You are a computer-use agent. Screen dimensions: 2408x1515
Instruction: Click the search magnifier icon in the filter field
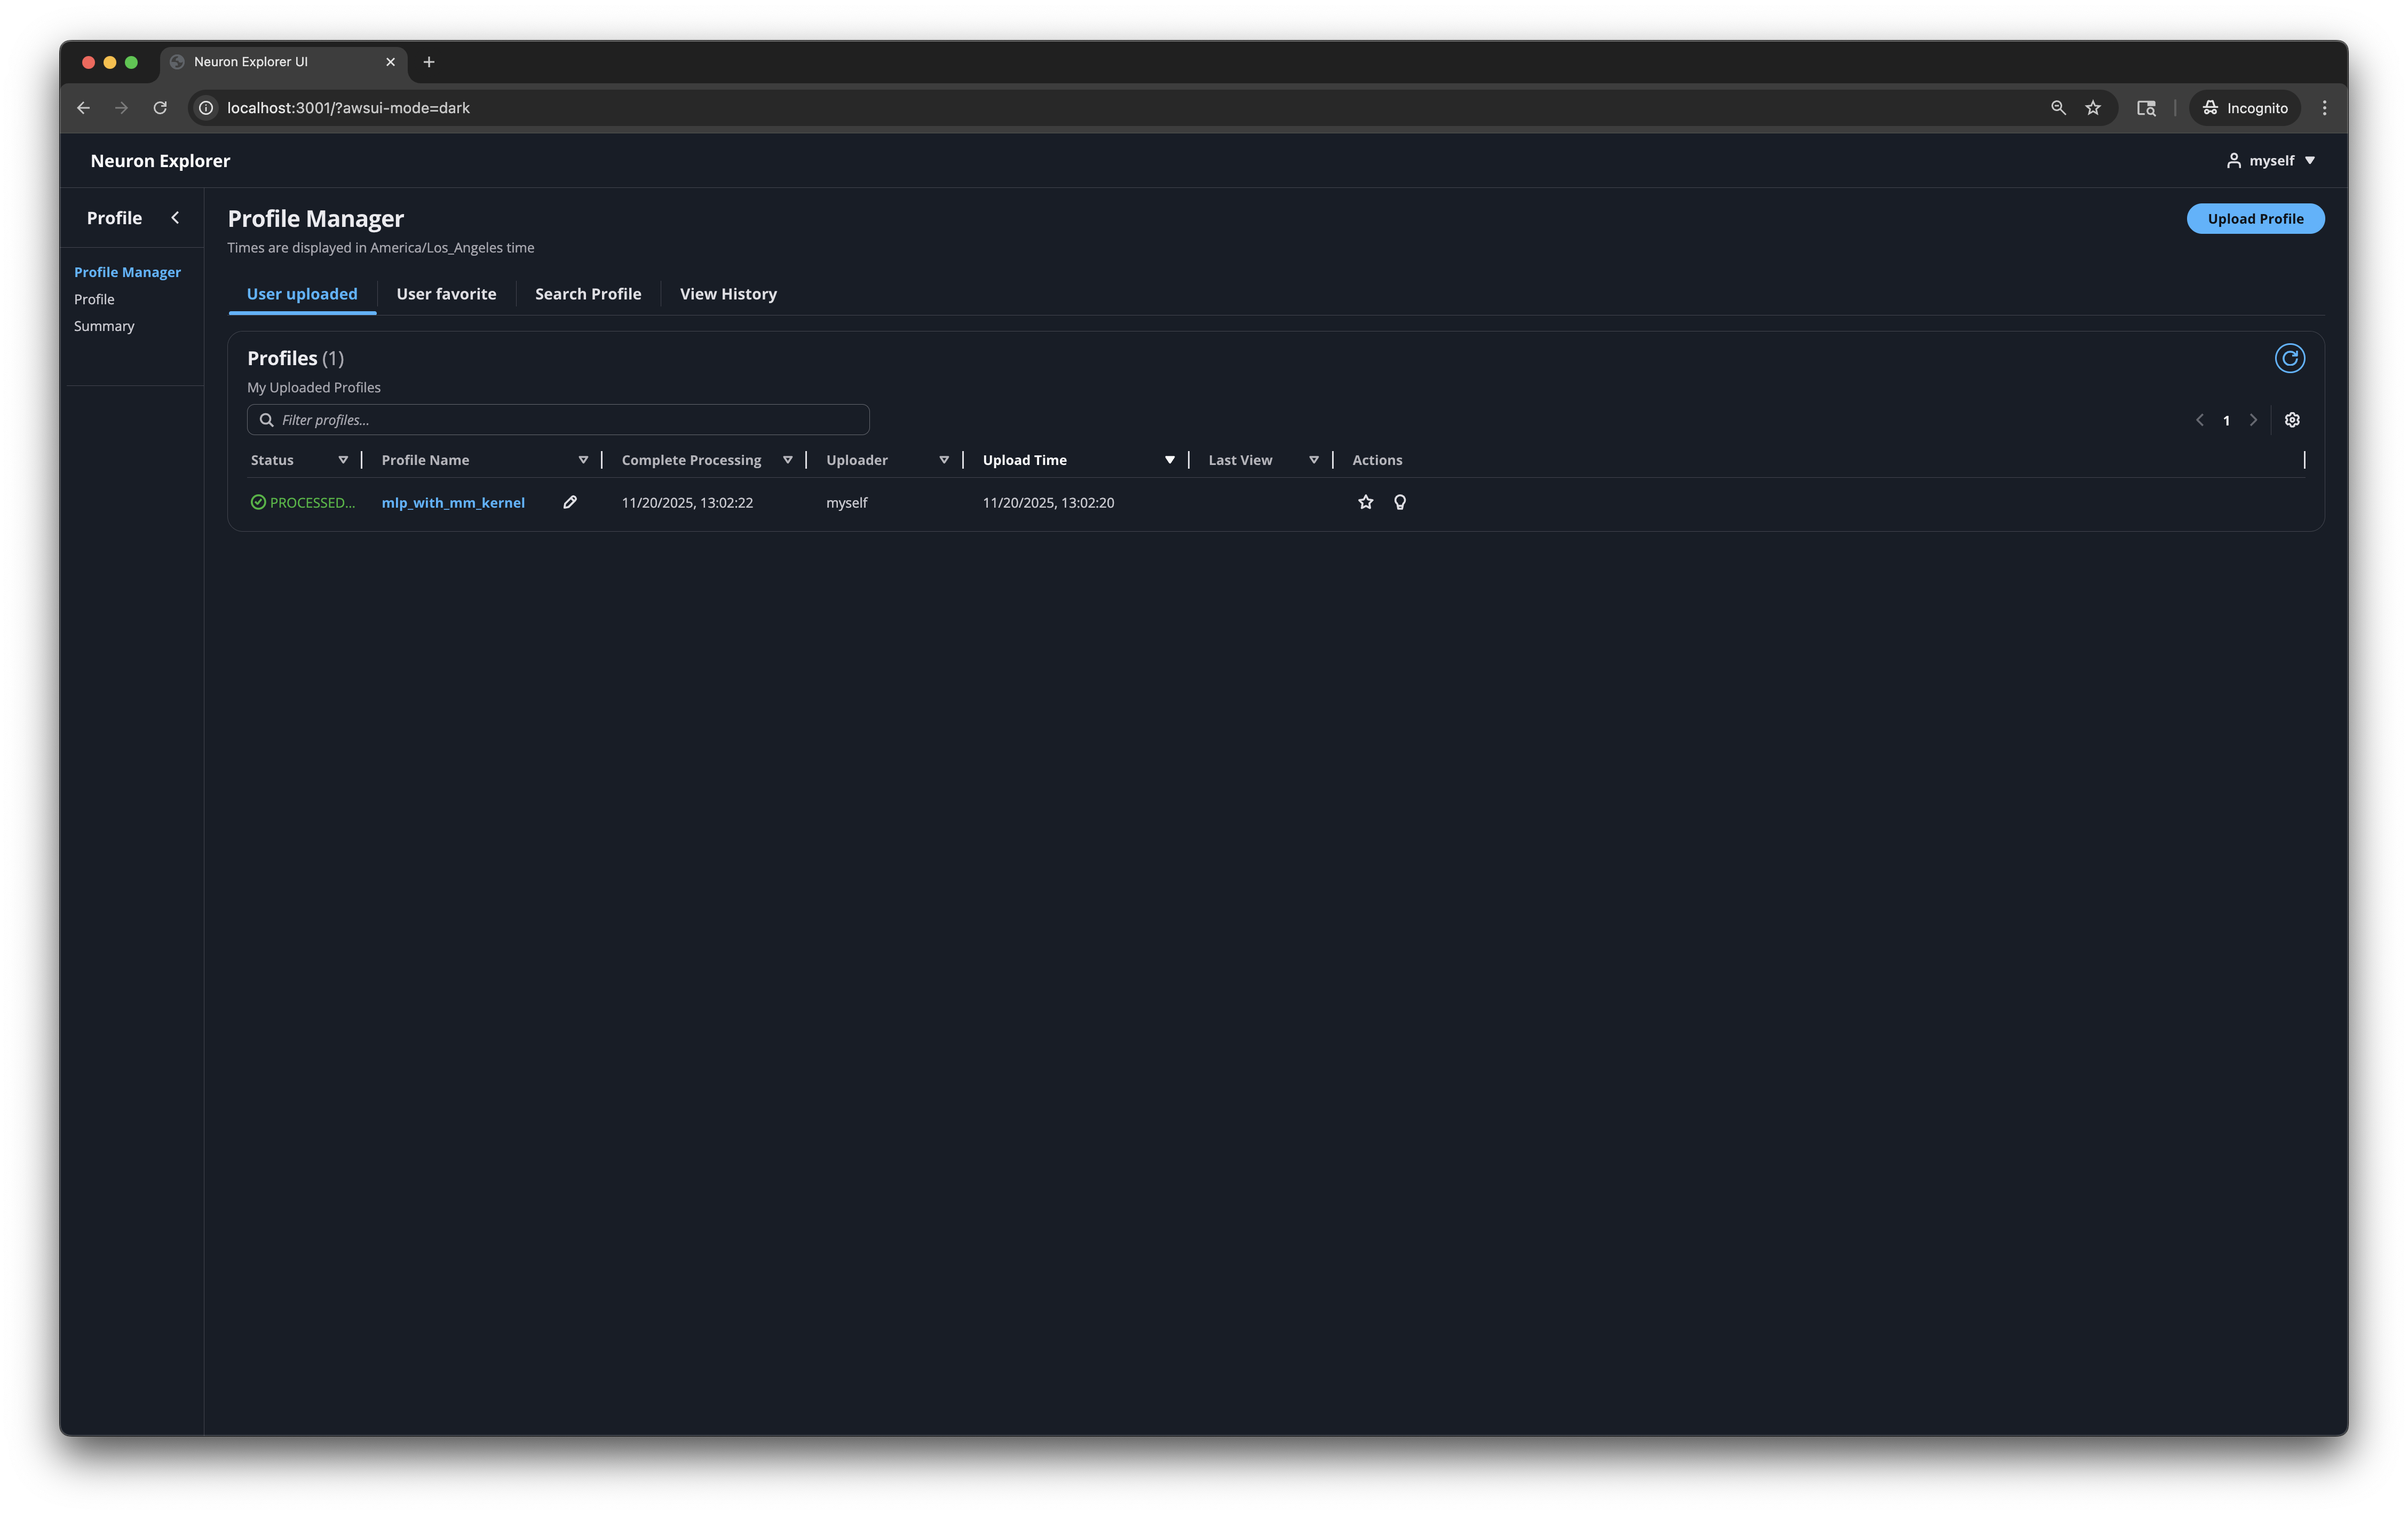pyautogui.click(x=266, y=419)
